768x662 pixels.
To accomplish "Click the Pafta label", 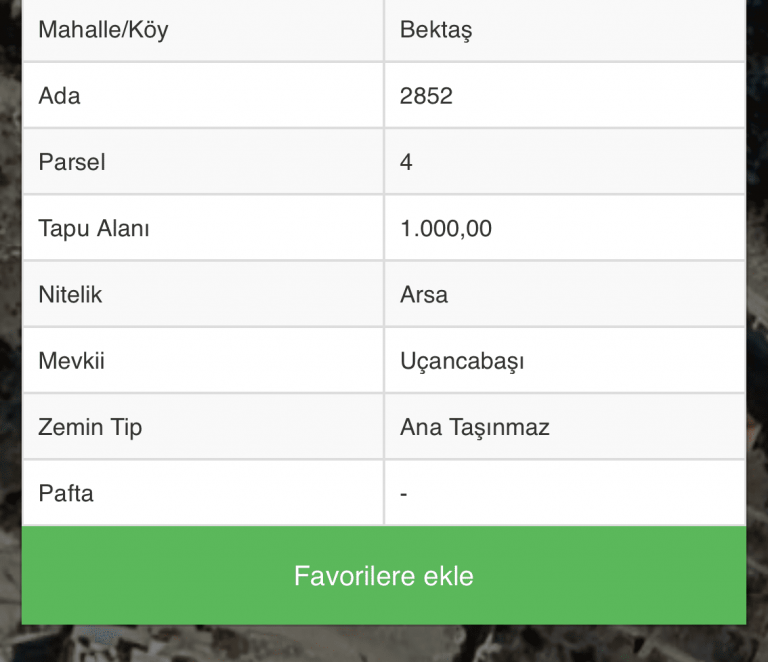I will tap(66, 494).
